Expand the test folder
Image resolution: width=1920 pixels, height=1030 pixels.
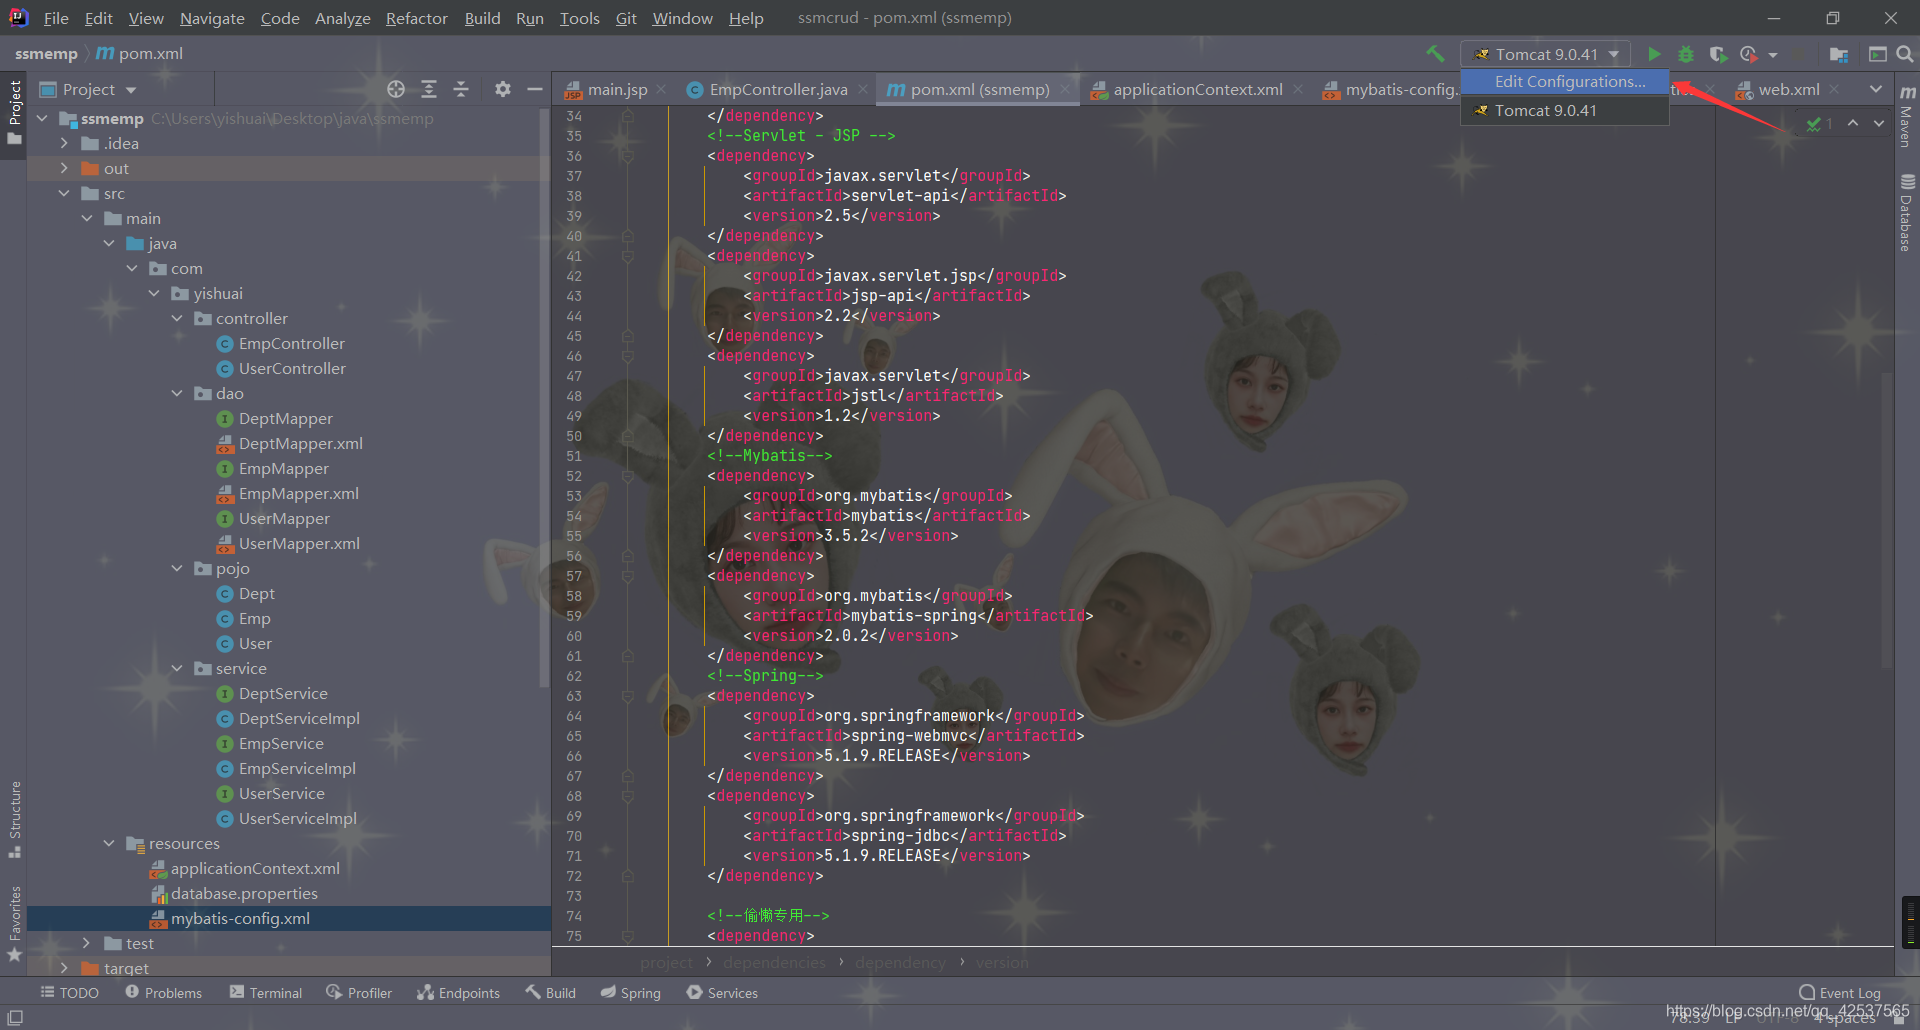click(86, 943)
